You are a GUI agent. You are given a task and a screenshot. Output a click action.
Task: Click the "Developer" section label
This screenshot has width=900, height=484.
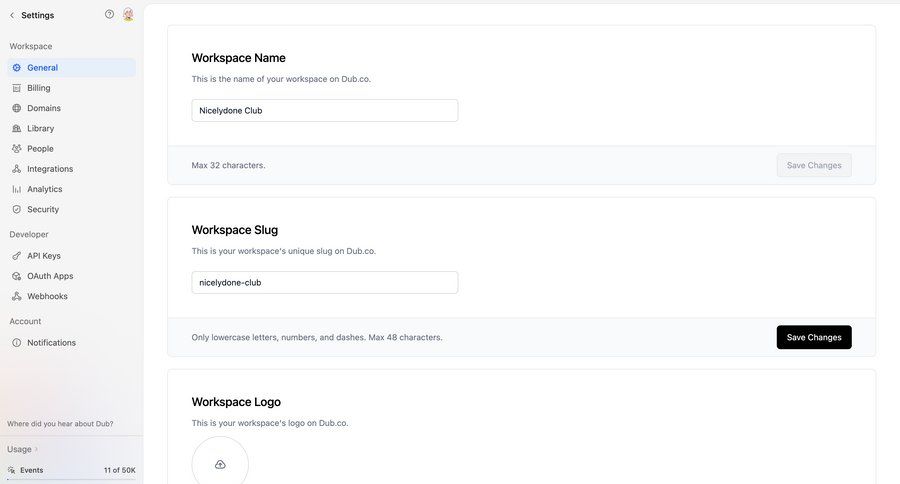[x=29, y=234]
